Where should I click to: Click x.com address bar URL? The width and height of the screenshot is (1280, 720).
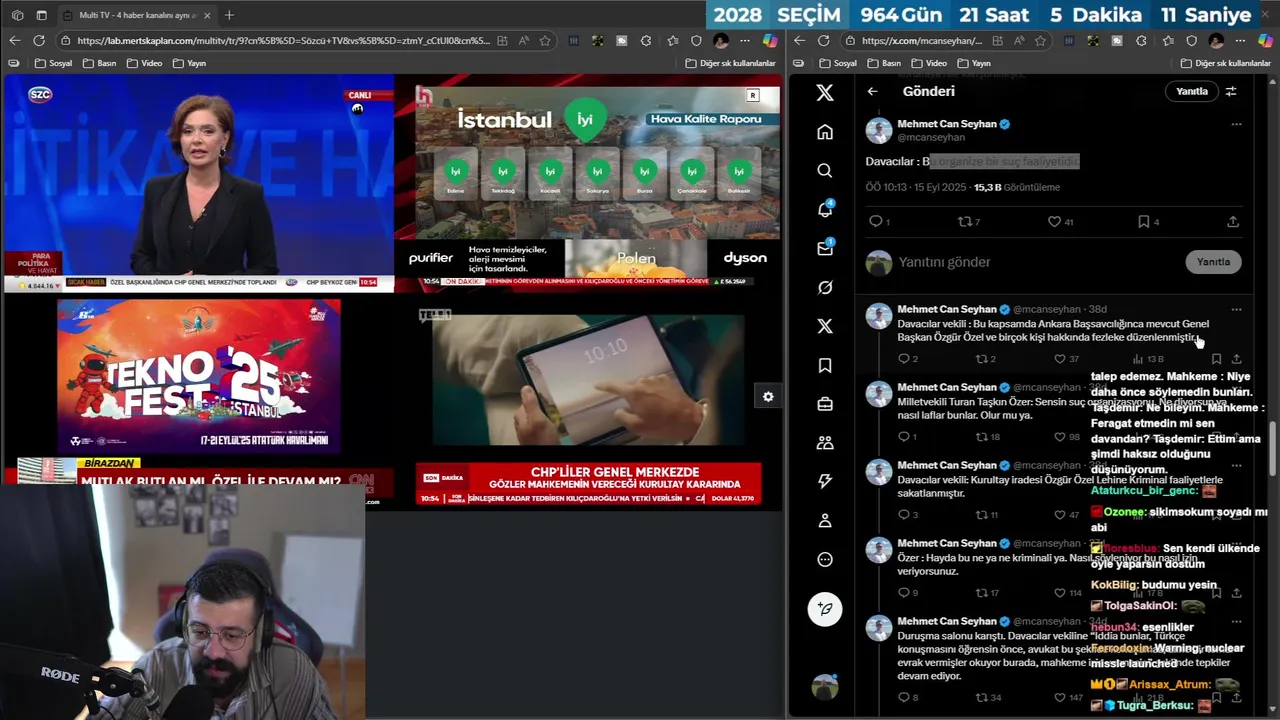coord(921,41)
